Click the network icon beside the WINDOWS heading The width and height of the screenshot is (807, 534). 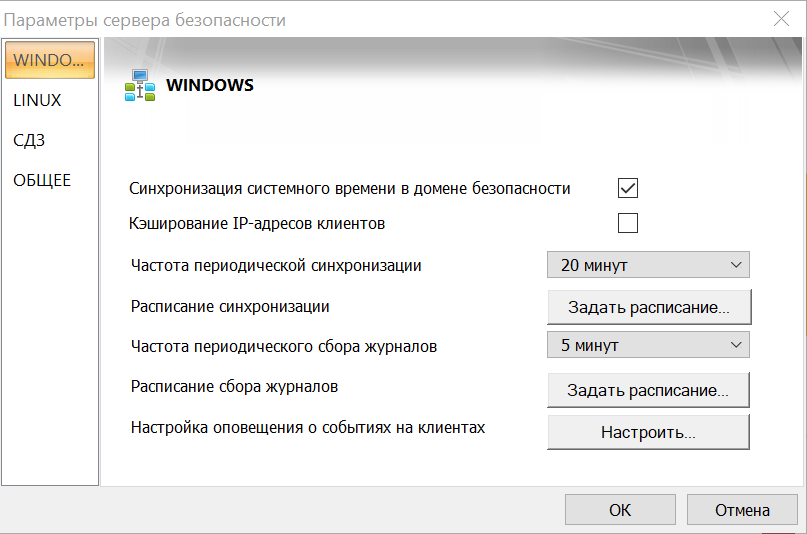pos(139,86)
